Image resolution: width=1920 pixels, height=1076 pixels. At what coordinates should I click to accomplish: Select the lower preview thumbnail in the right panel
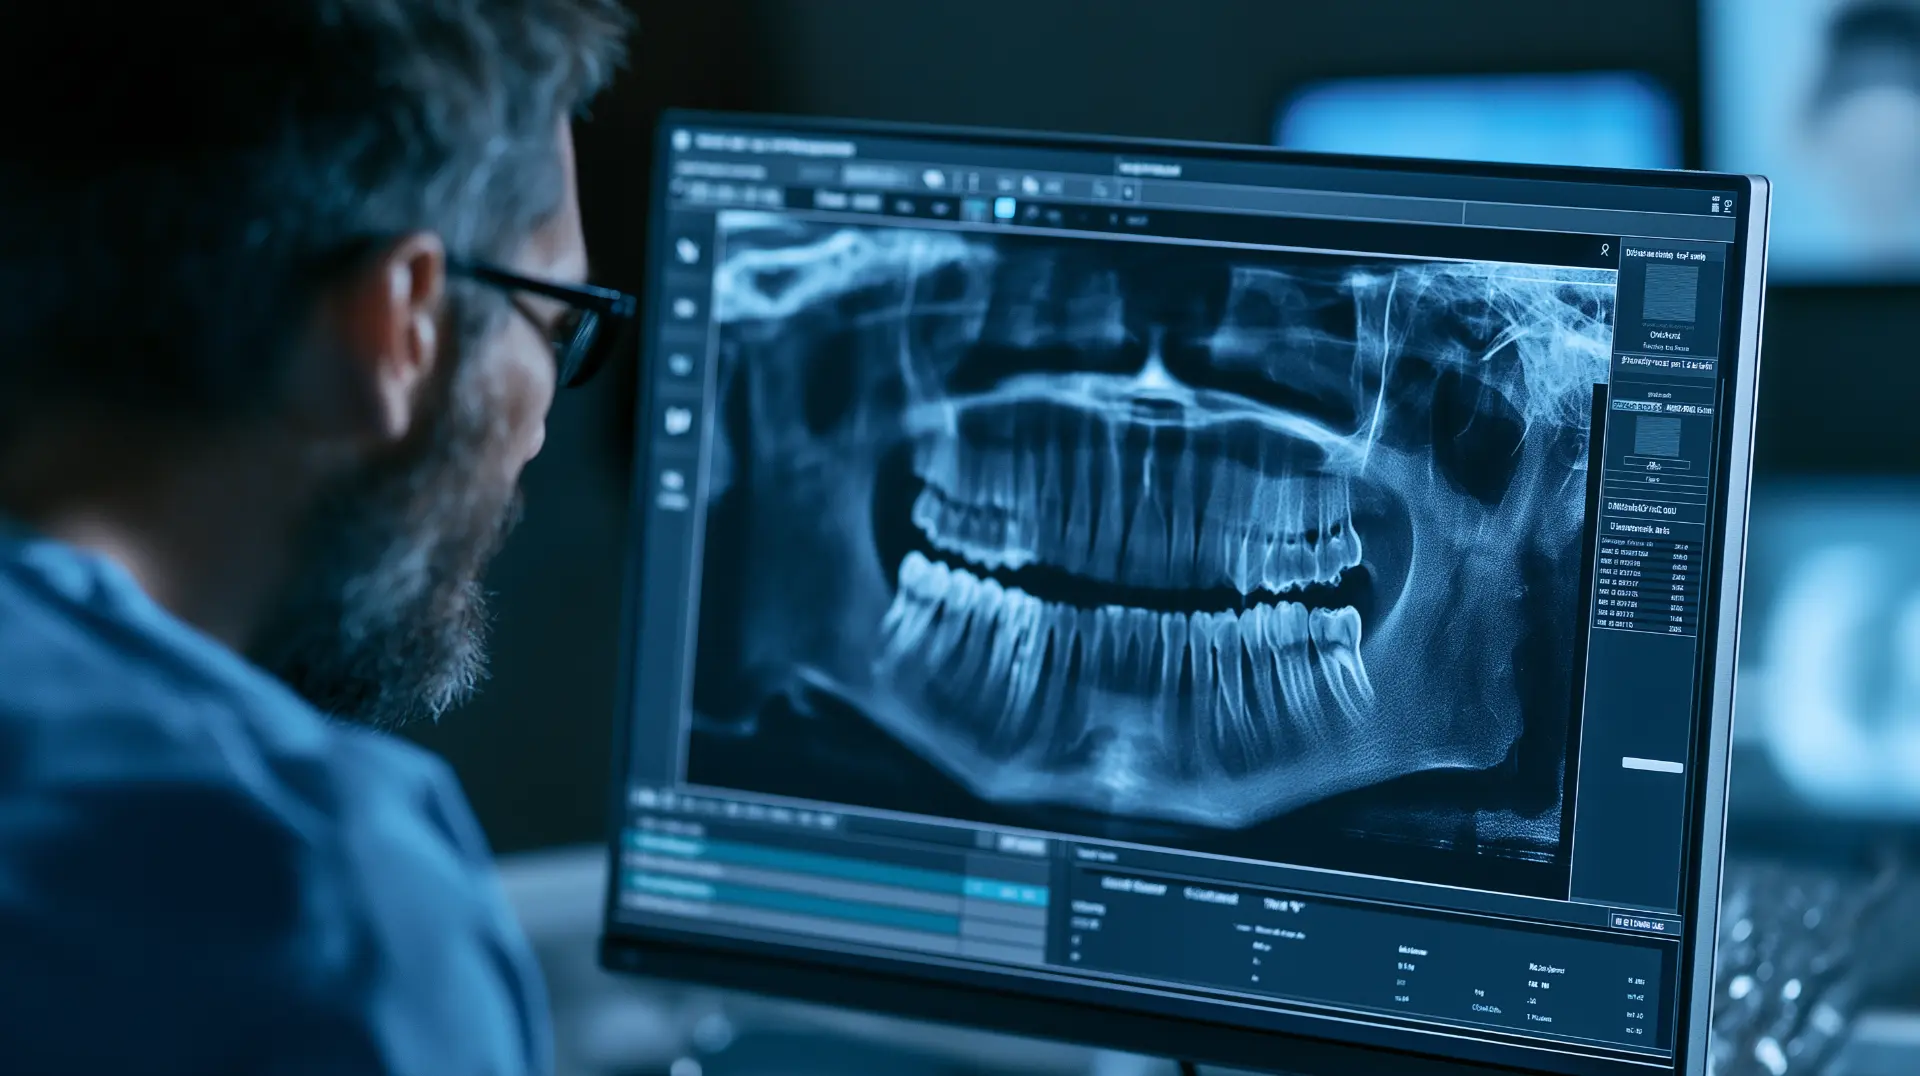click(1657, 437)
